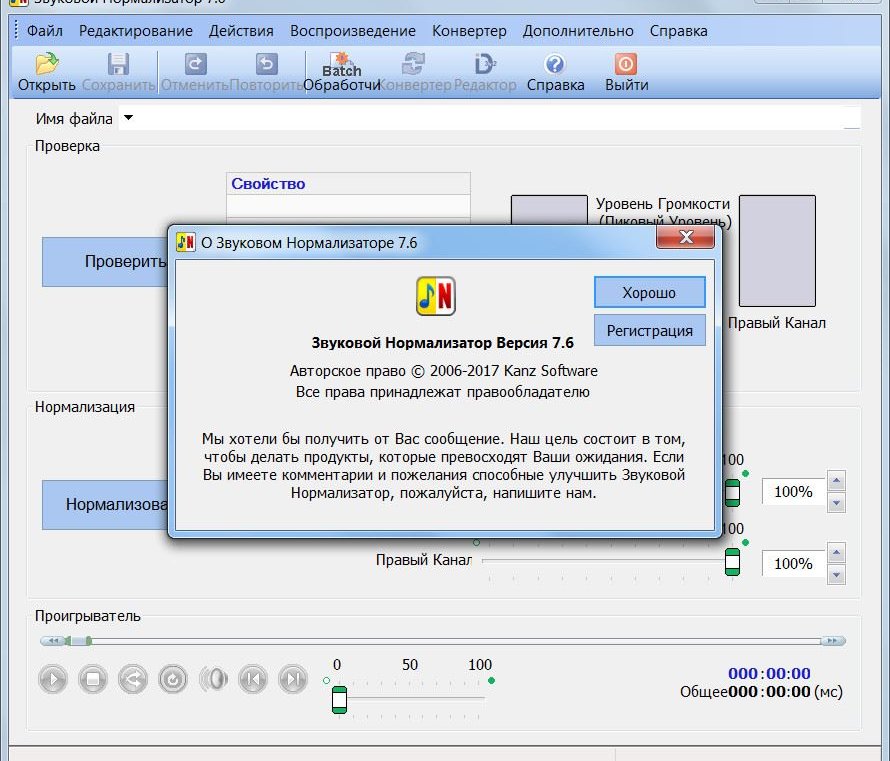The image size is (890, 761).
Task: Open the Воспроизведение menu
Action: tap(353, 31)
